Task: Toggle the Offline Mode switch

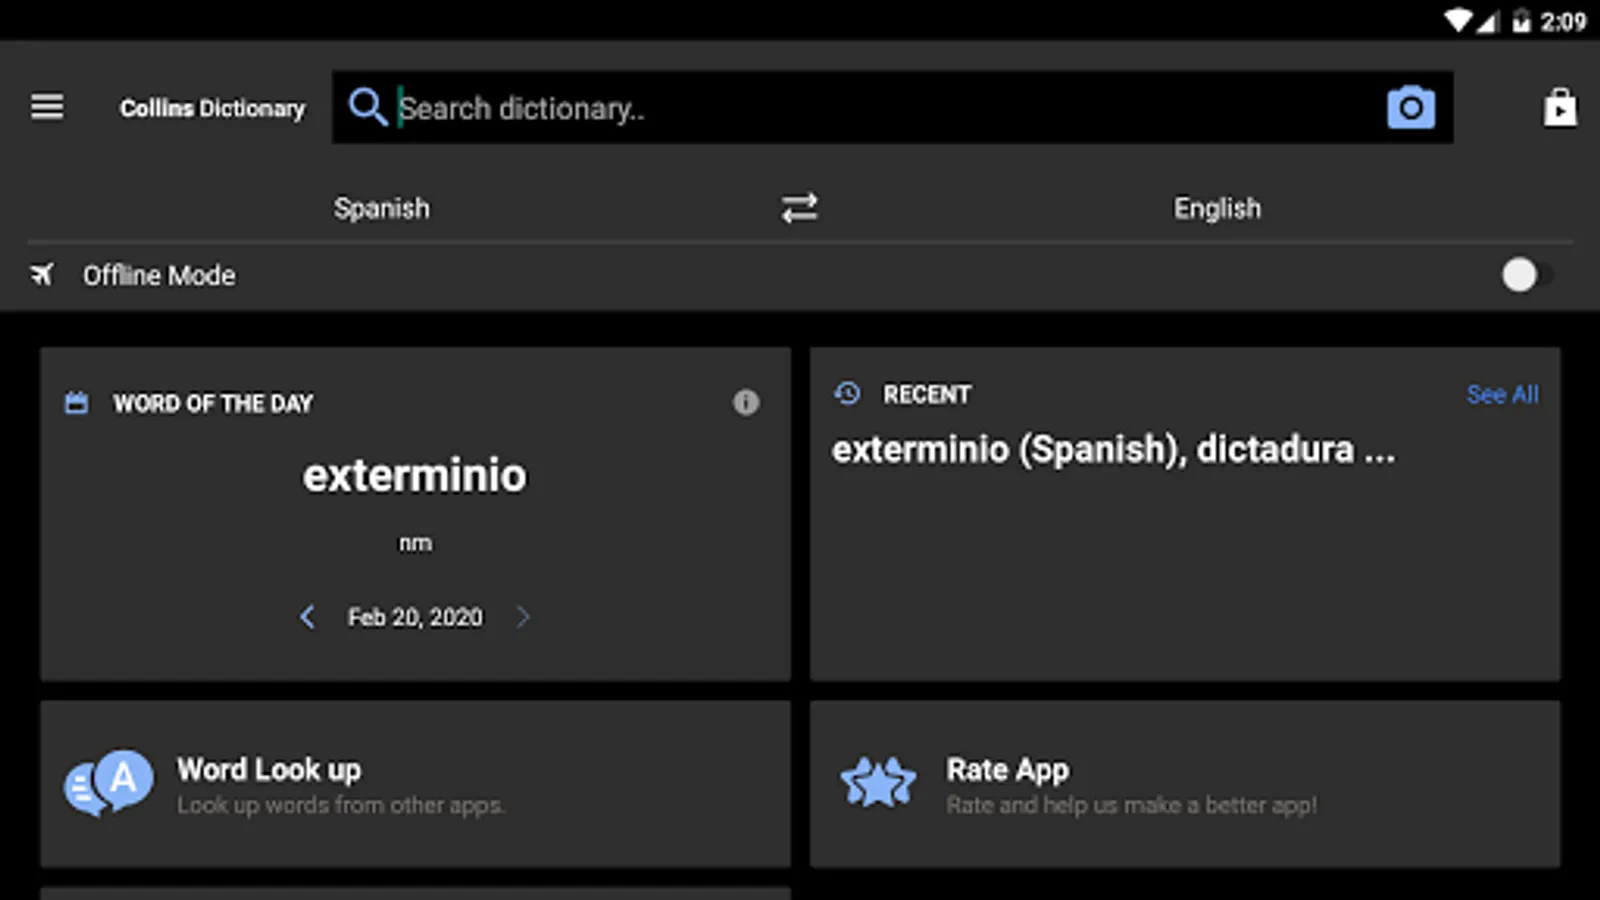Action: (1524, 275)
